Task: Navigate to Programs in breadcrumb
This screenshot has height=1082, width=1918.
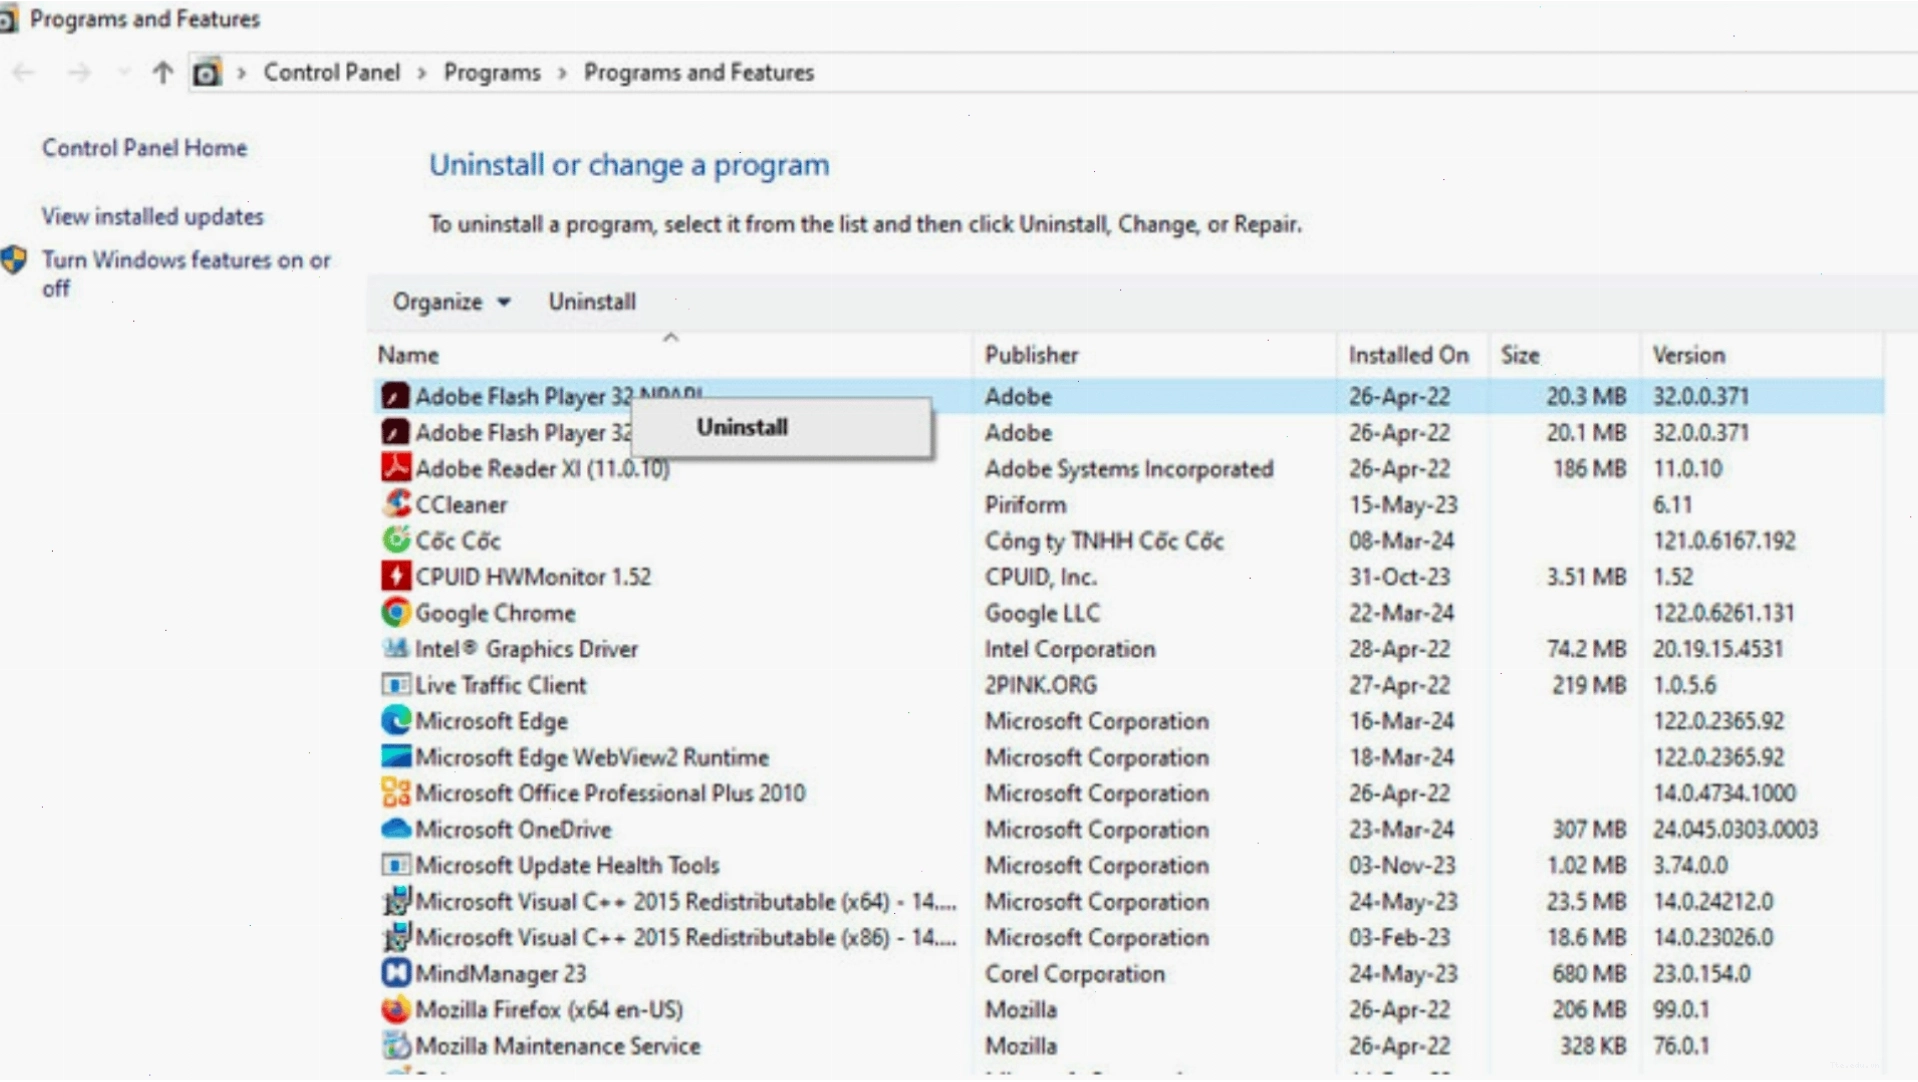Action: 492,73
